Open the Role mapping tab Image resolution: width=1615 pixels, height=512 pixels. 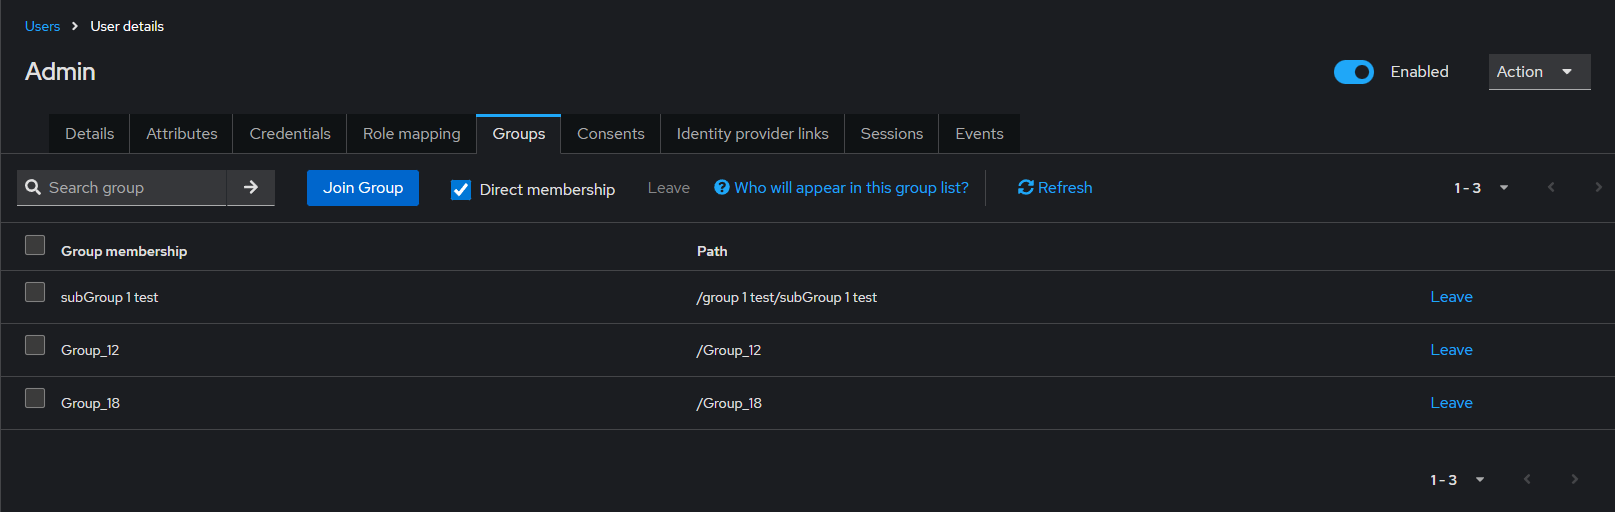coord(412,134)
